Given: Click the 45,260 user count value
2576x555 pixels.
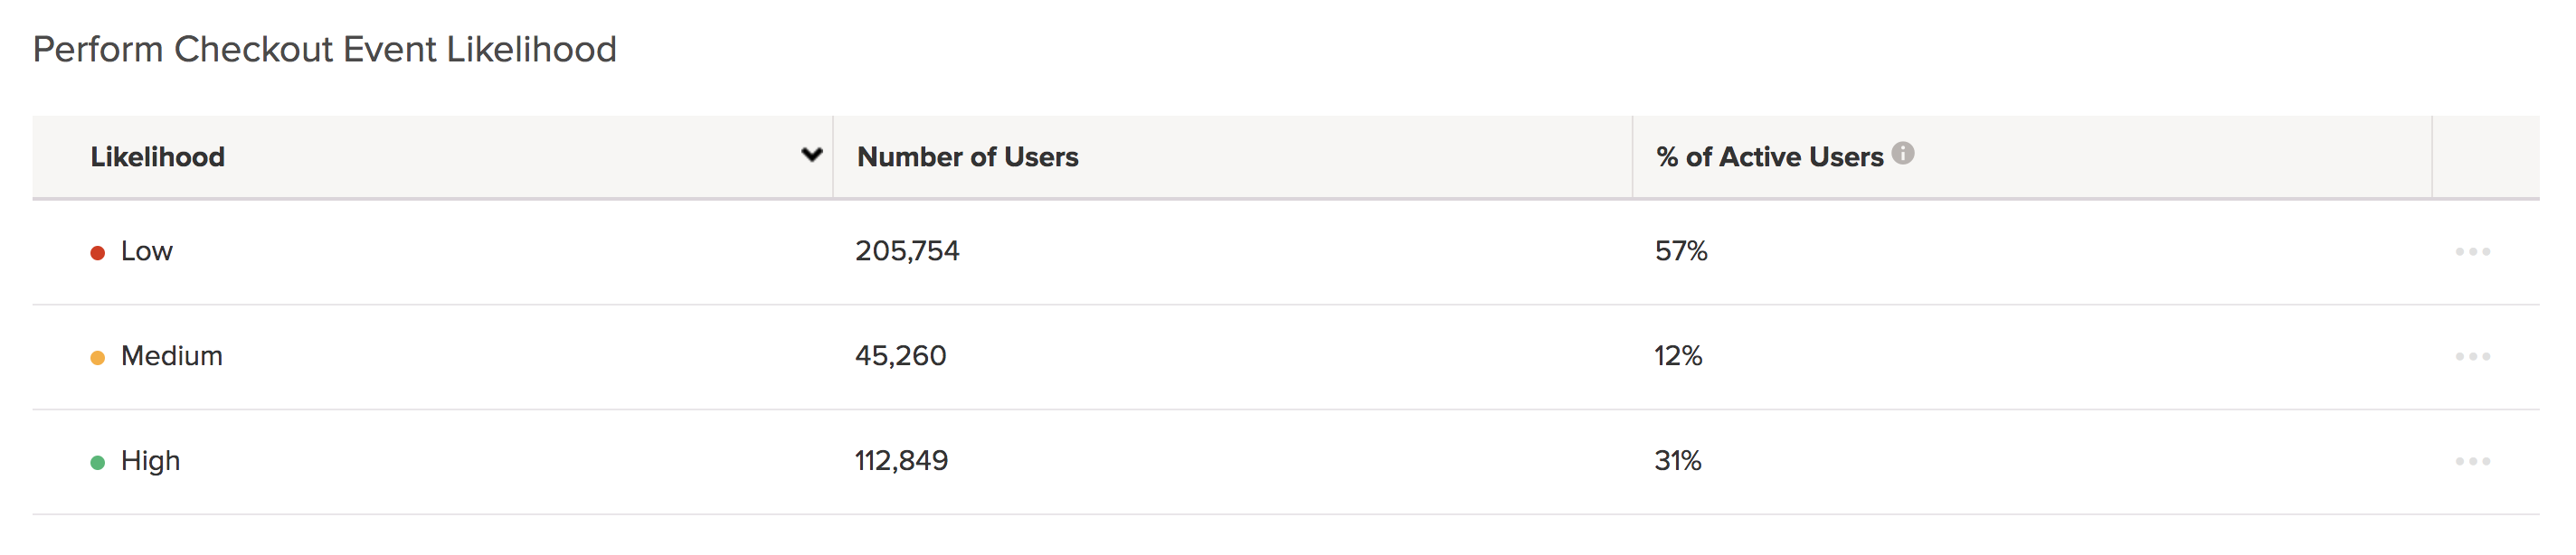Looking at the screenshot, I should click(900, 356).
